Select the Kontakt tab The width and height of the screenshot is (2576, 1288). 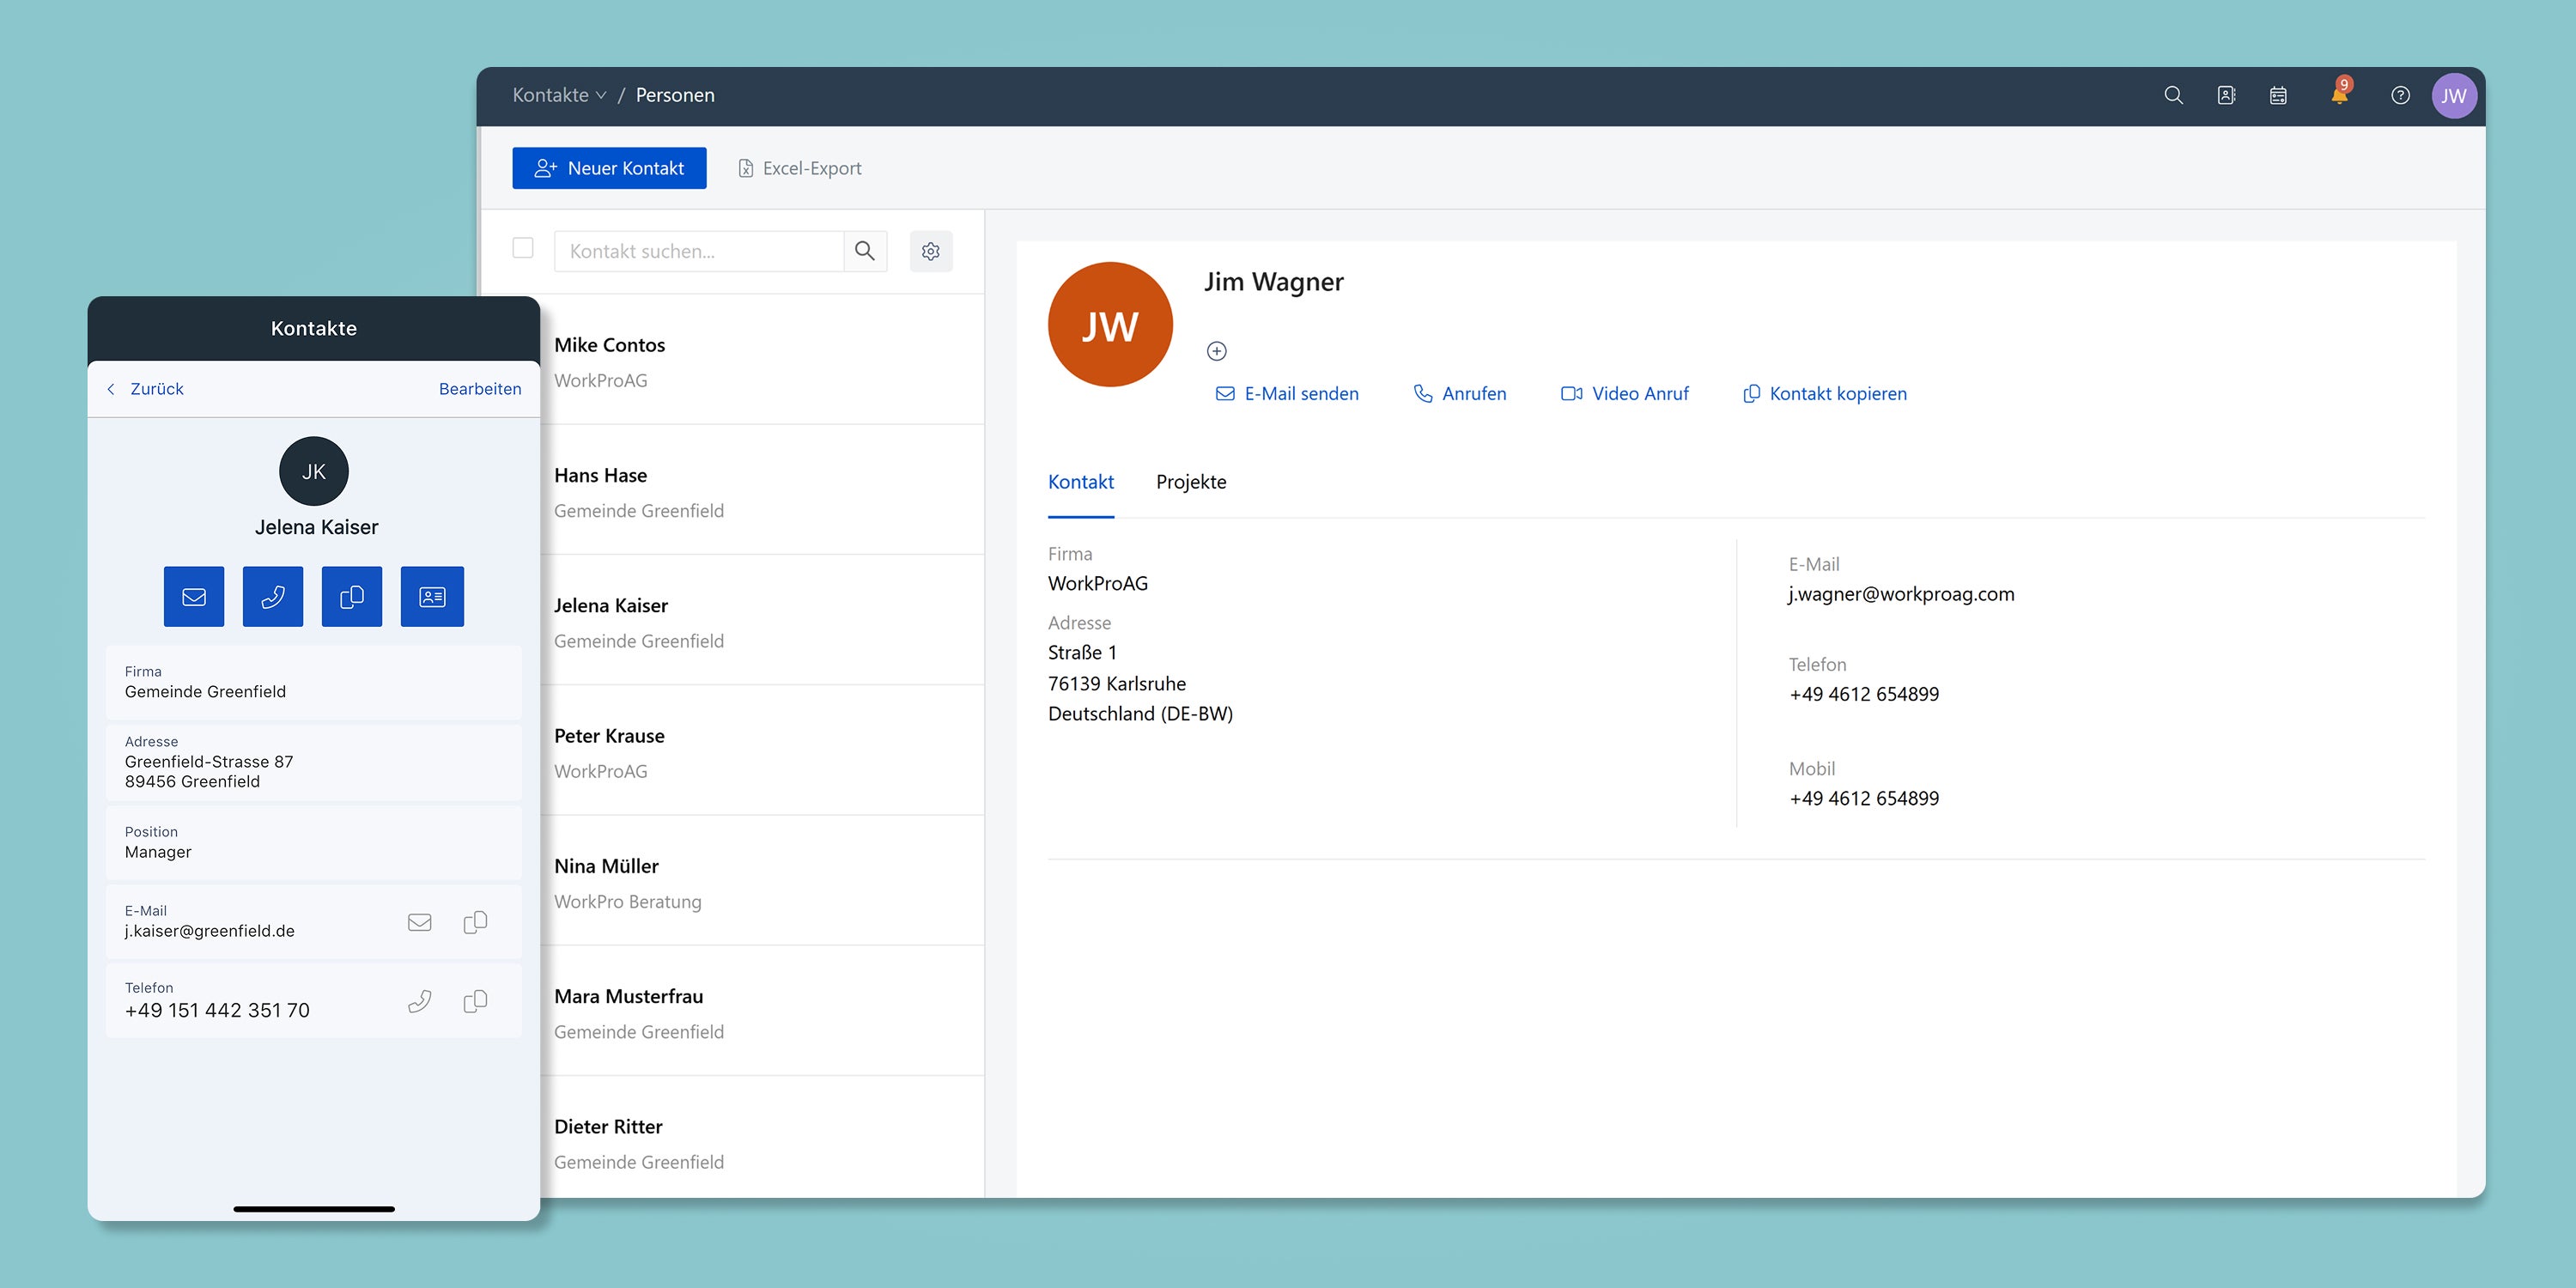point(1080,482)
